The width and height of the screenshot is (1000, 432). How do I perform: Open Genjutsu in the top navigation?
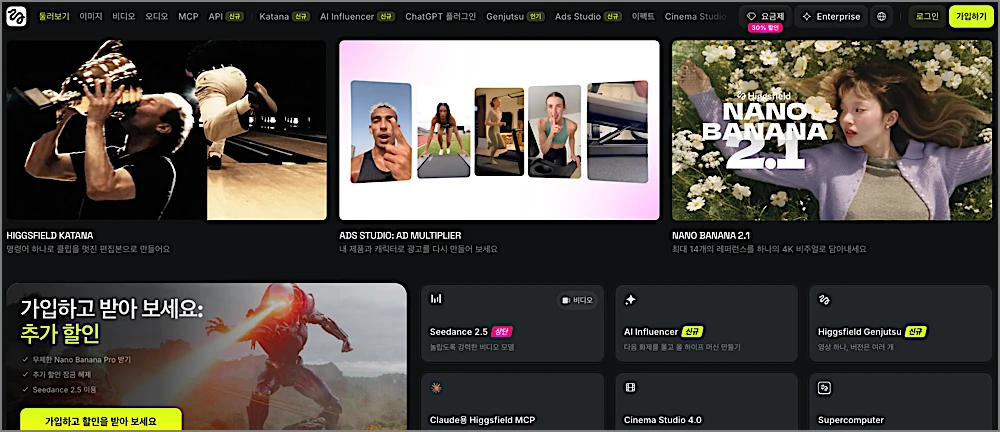point(515,17)
